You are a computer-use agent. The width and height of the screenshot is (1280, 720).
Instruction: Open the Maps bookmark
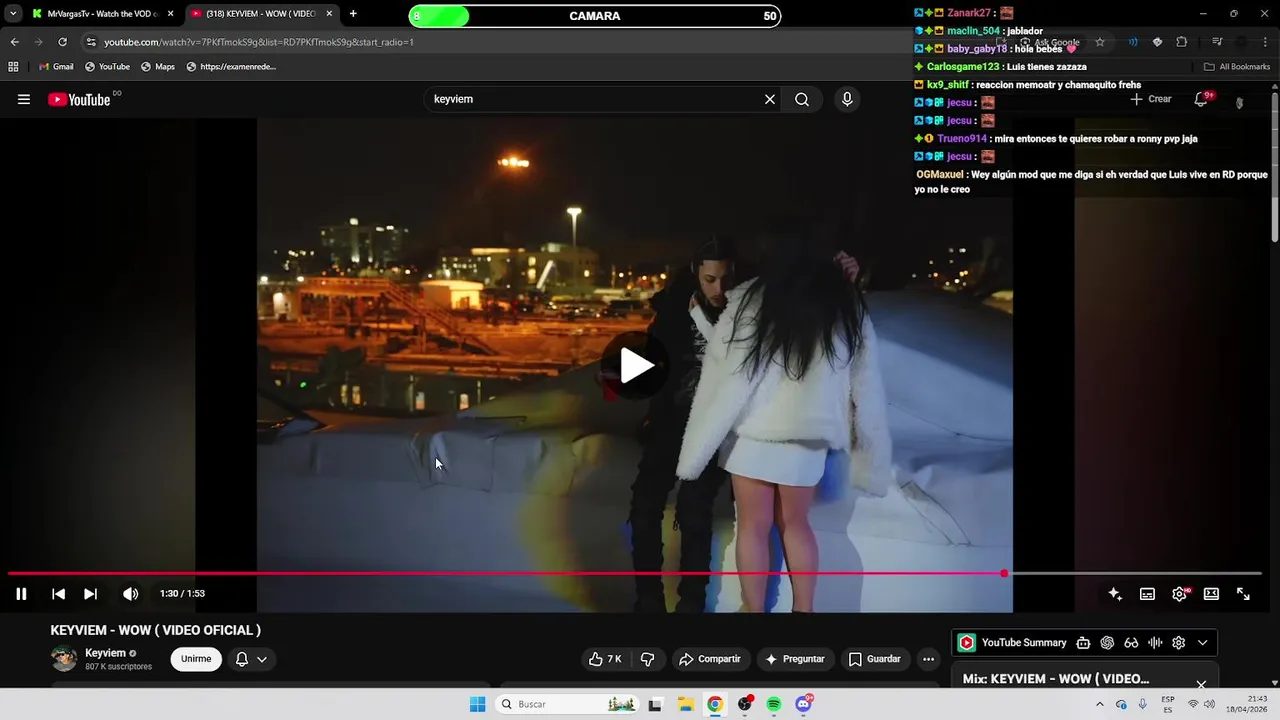point(158,67)
